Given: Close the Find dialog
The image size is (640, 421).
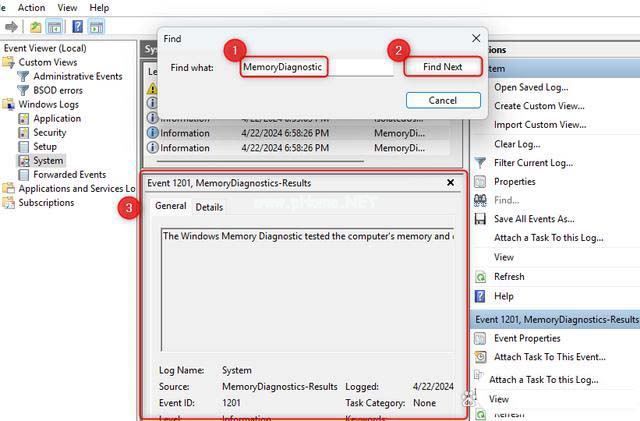Looking at the screenshot, I should (x=476, y=38).
